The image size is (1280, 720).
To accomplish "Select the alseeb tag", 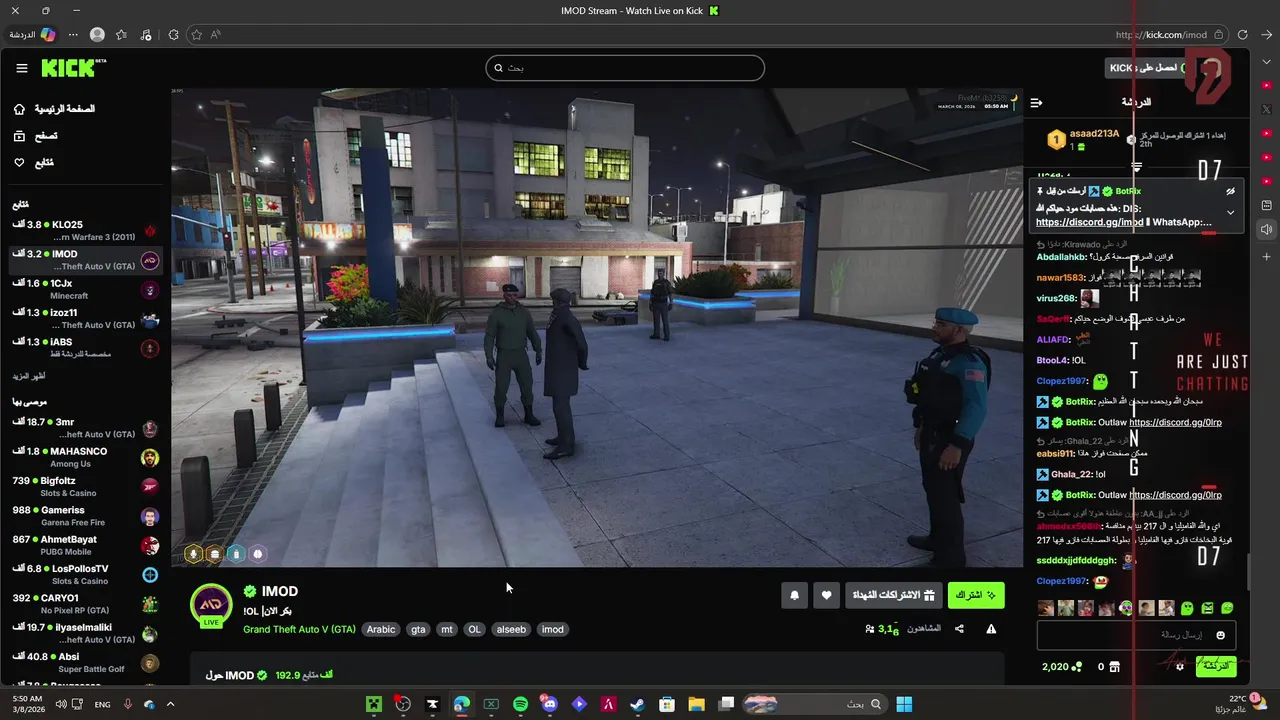I will coord(511,629).
